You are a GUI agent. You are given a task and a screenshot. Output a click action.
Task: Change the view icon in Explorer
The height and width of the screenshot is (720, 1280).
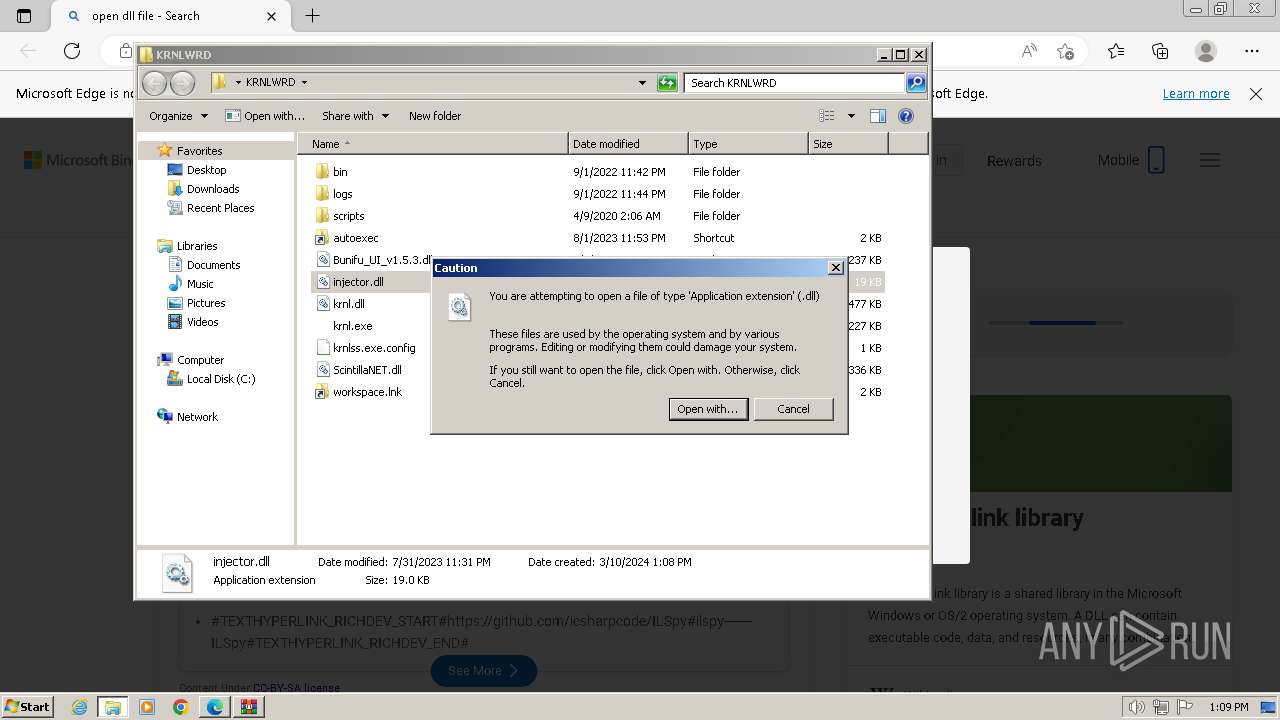(x=827, y=116)
